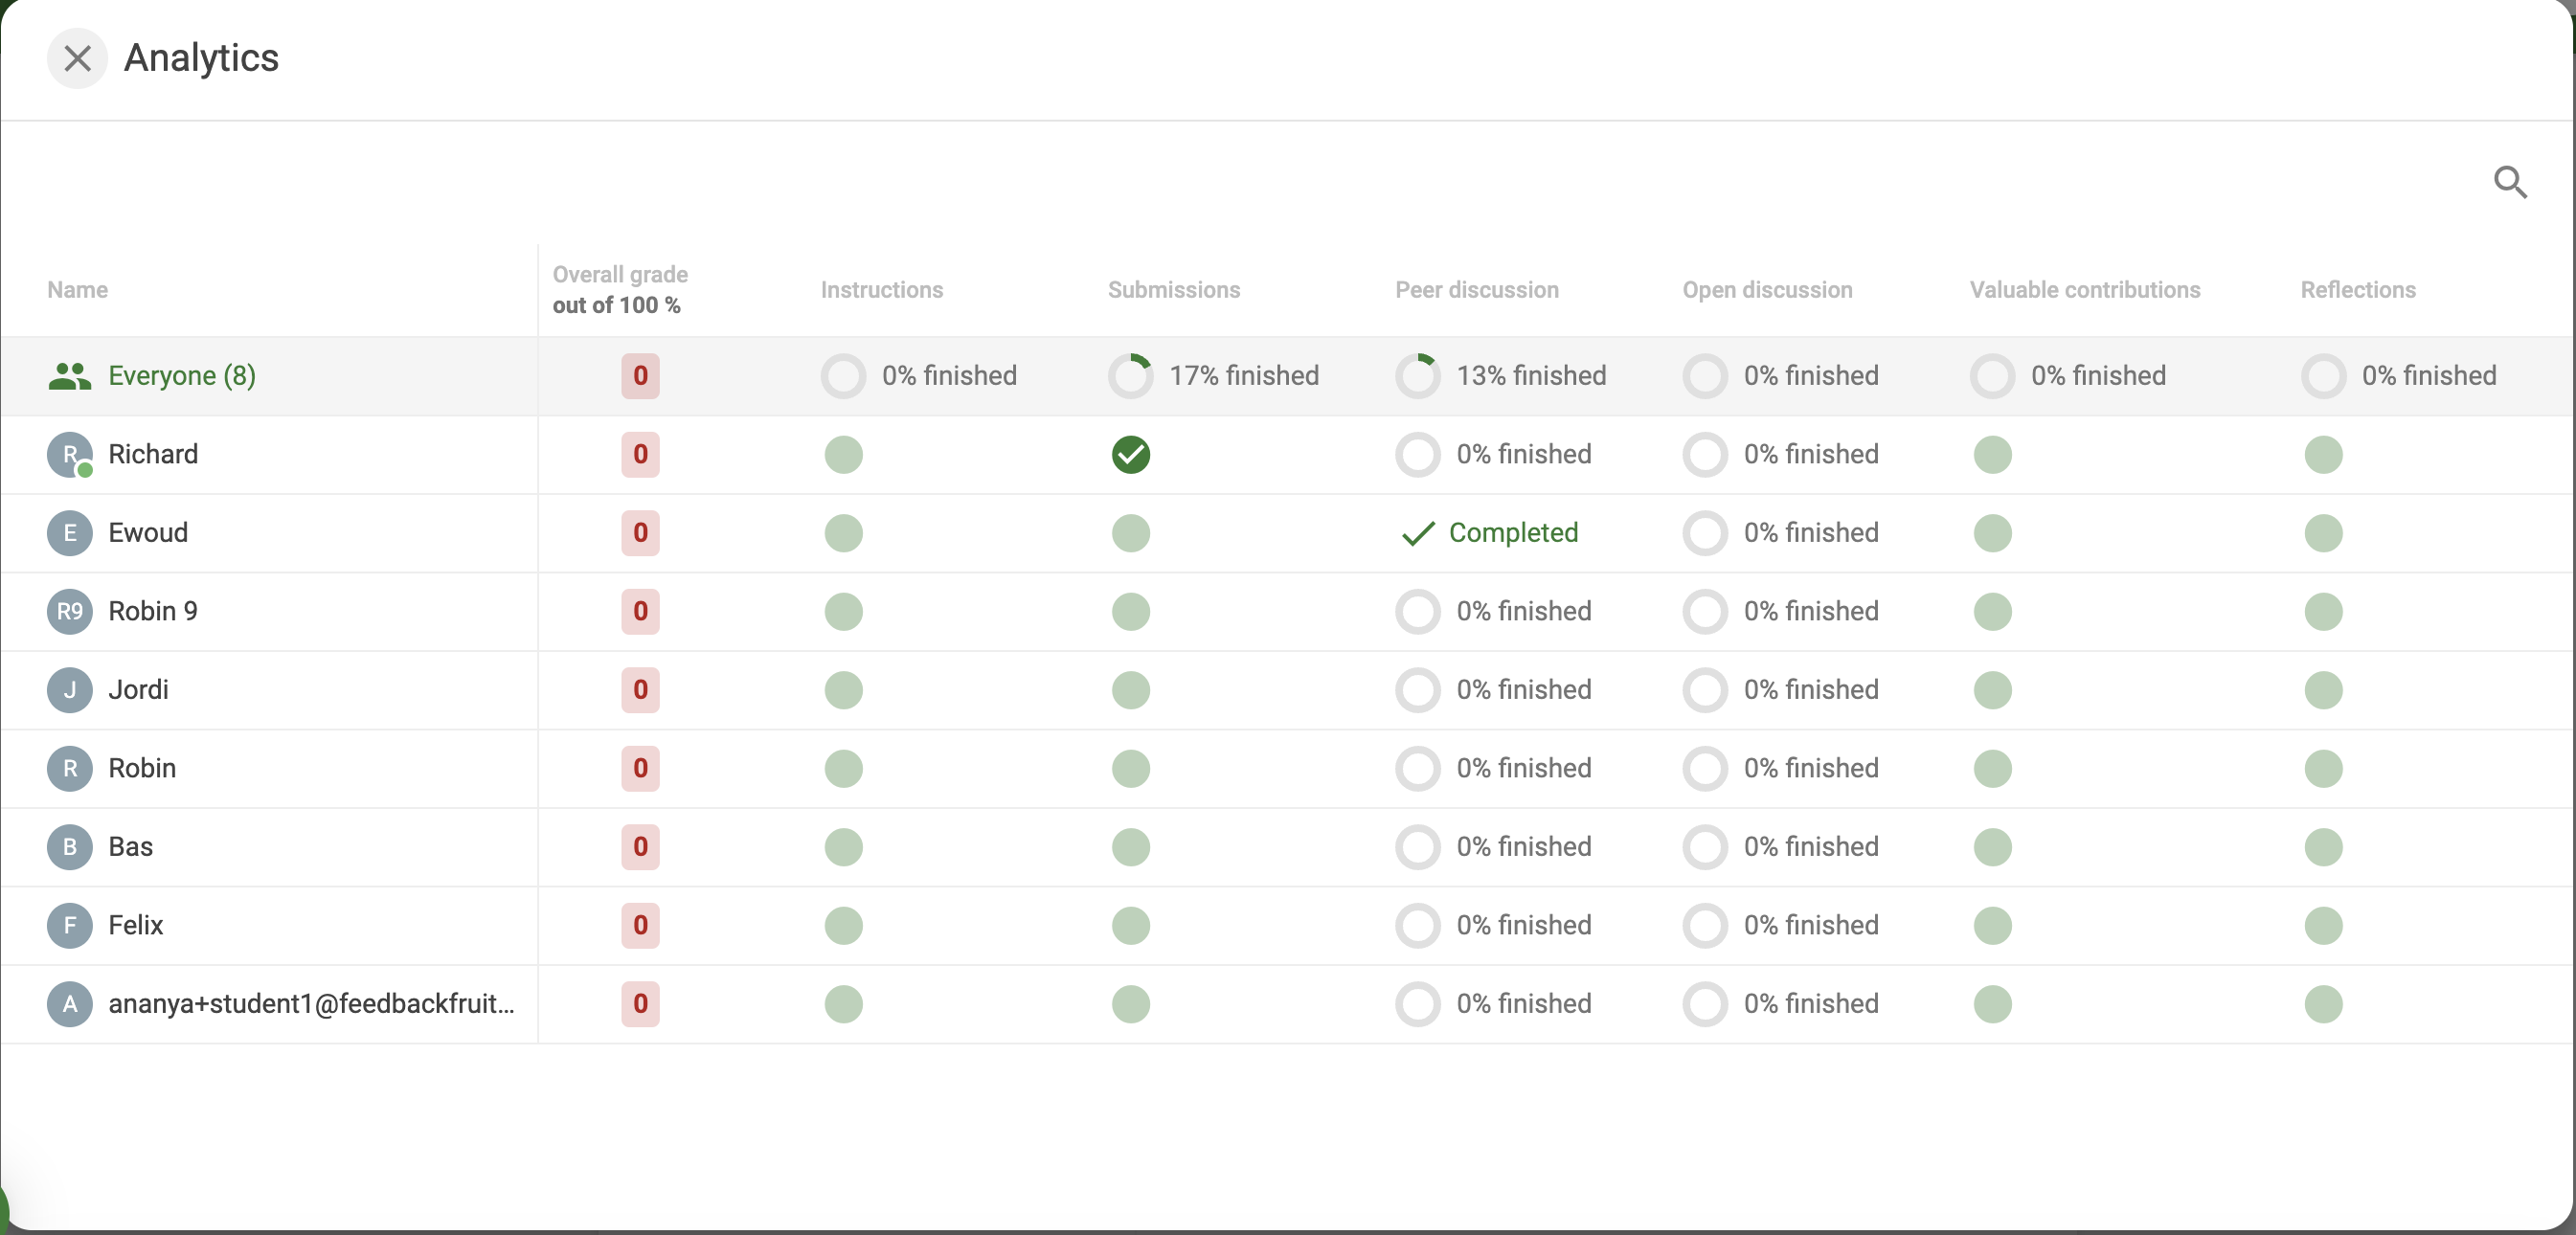
Task: Open ananya+student1 student name
Action: pos(311,1004)
